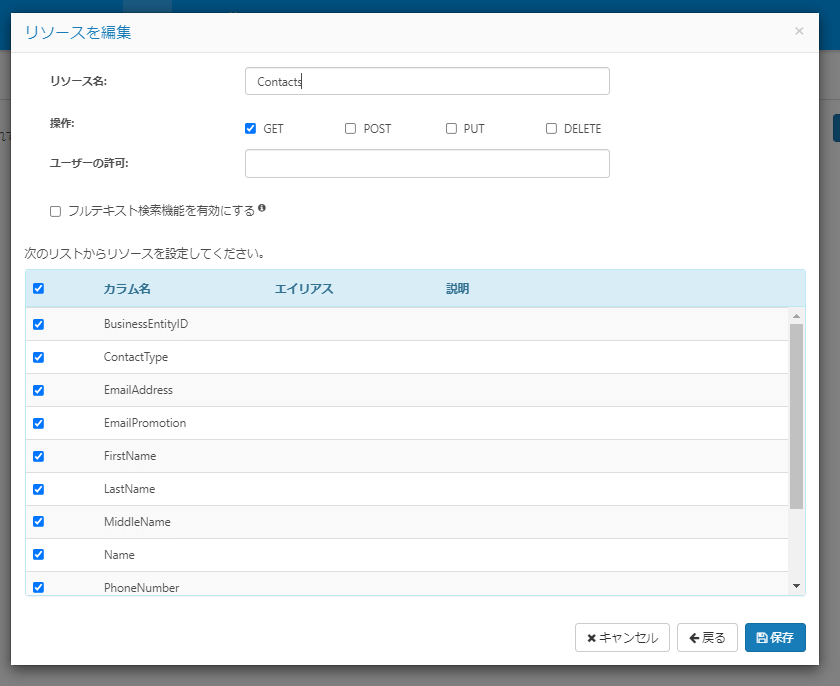
Task: Uncheck the EmailAddress column checkbox
Action: pyautogui.click(x=39, y=391)
